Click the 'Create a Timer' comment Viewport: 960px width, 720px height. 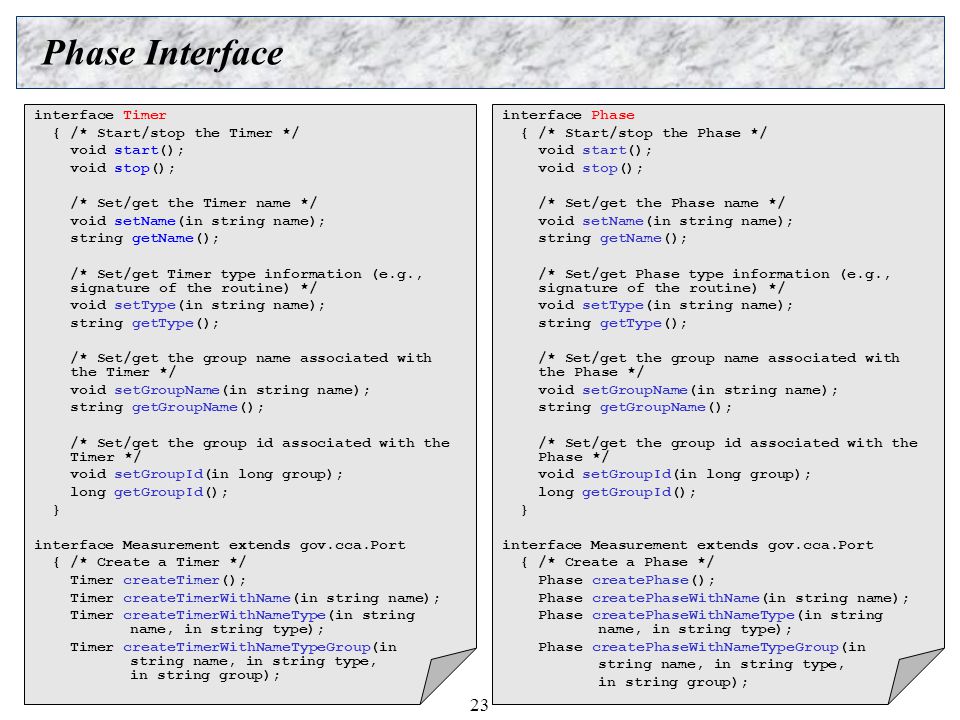coord(158,562)
